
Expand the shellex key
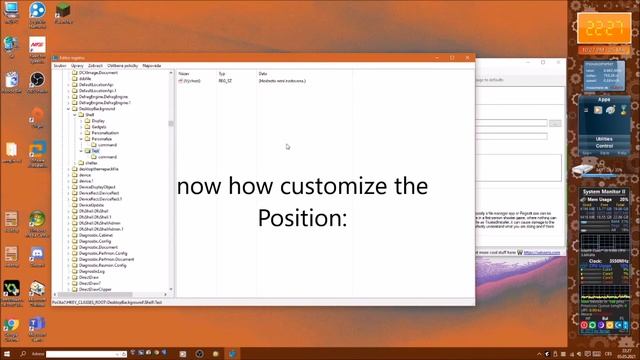coord(75,163)
